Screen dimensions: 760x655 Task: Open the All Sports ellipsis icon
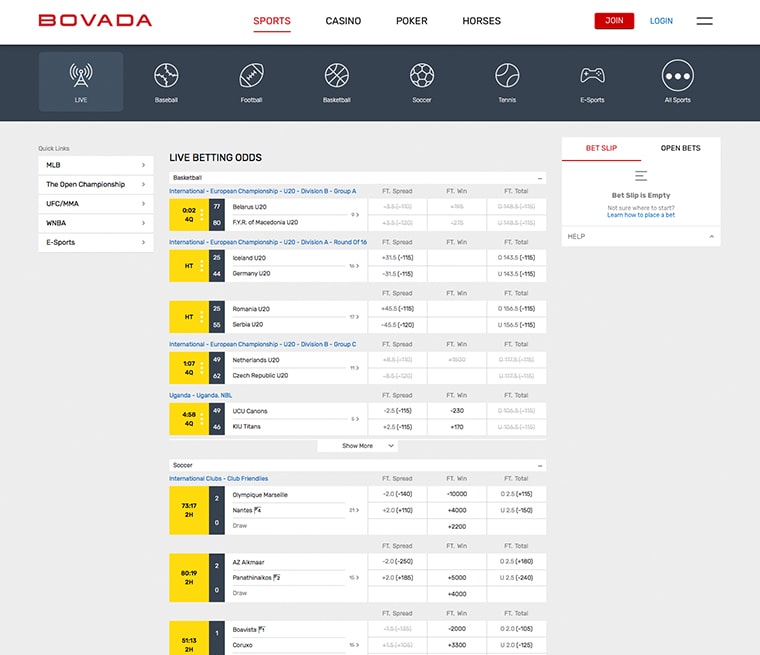pyautogui.click(x=678, y=76)
